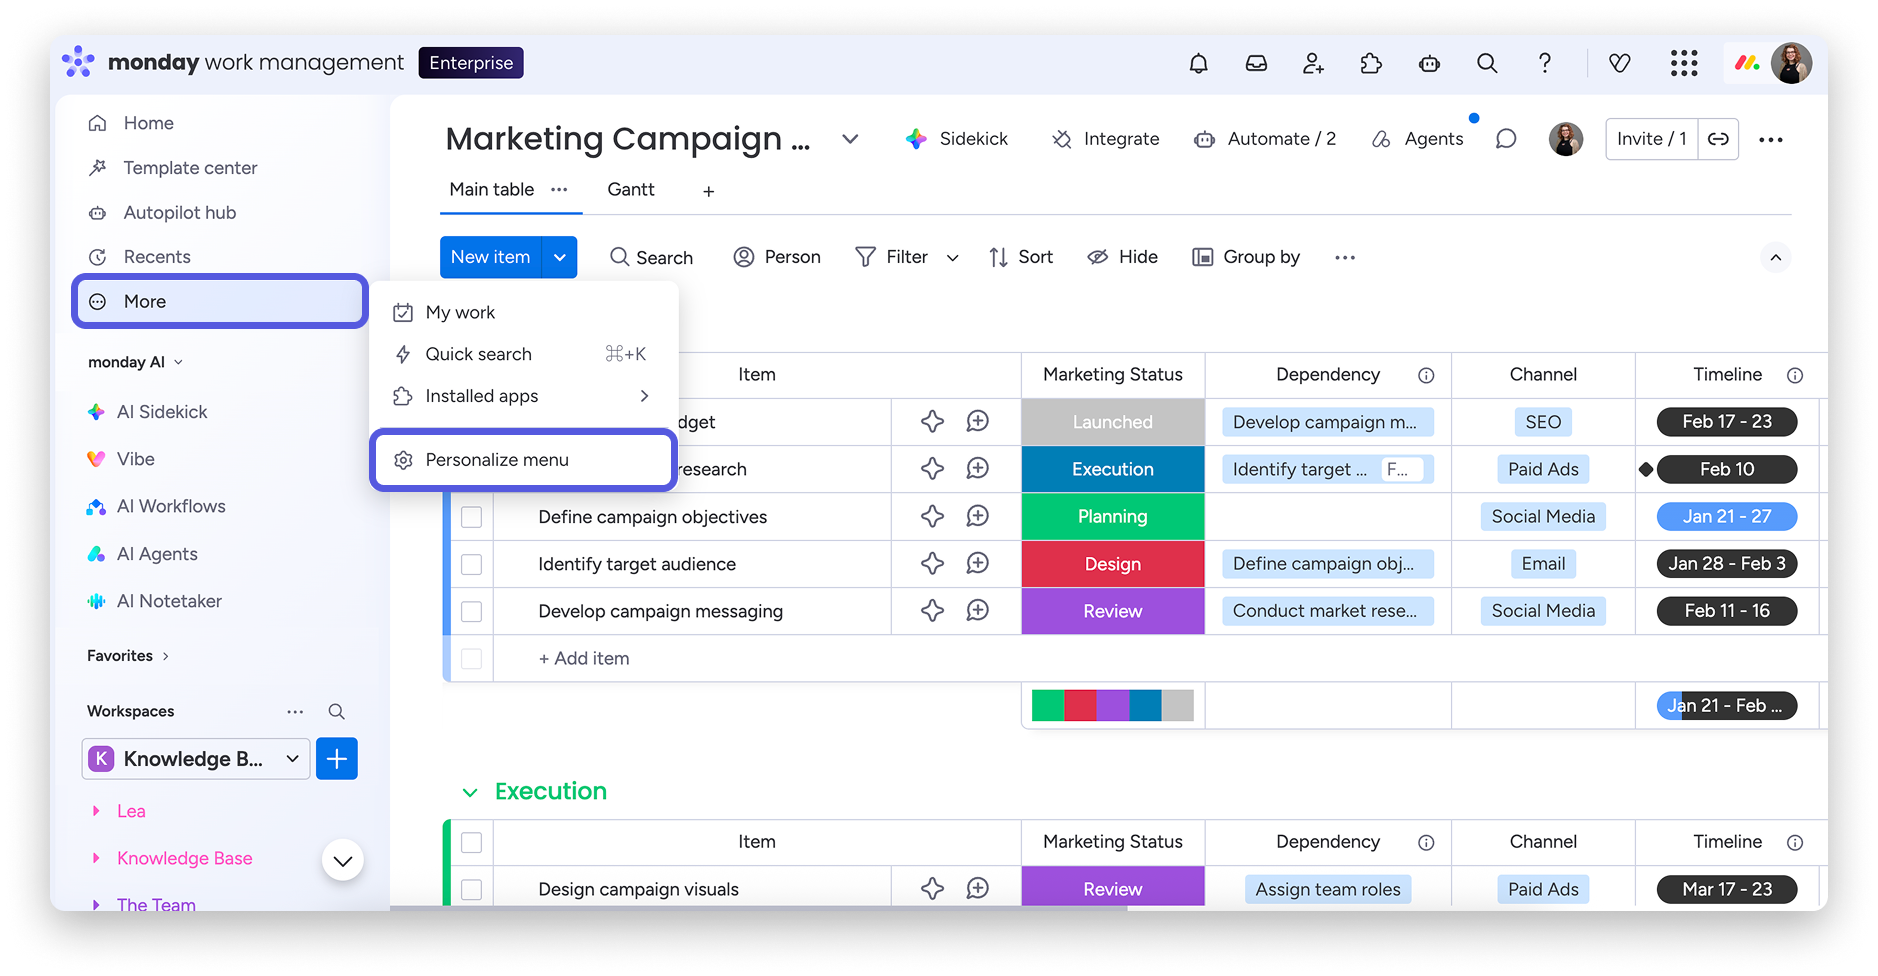1878x976 pixels.
Task: Open Main table tab options dots
Action: pos(559,189)
